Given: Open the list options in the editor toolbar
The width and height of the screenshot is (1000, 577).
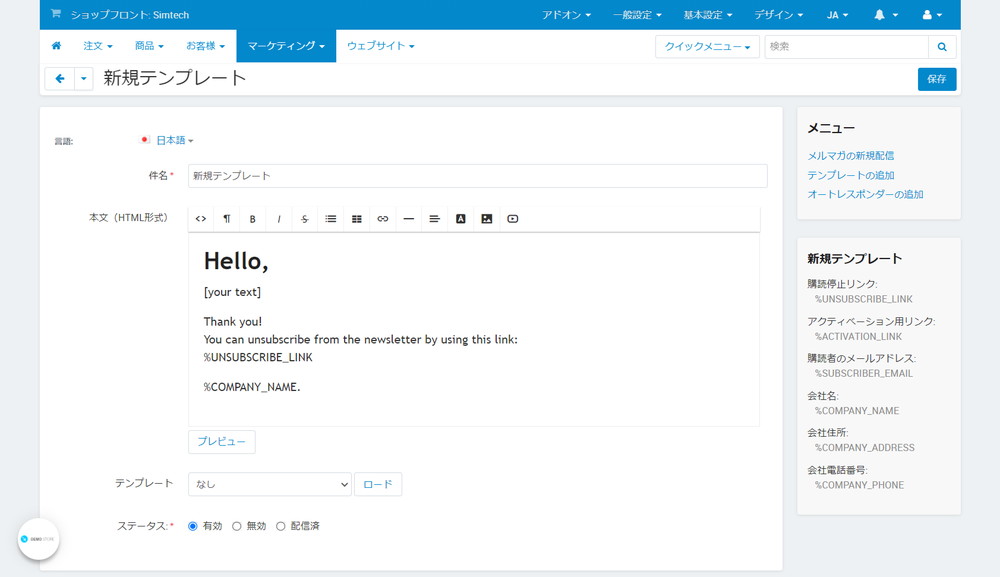Looking at the screenshot, I should (x=330, y=219).
